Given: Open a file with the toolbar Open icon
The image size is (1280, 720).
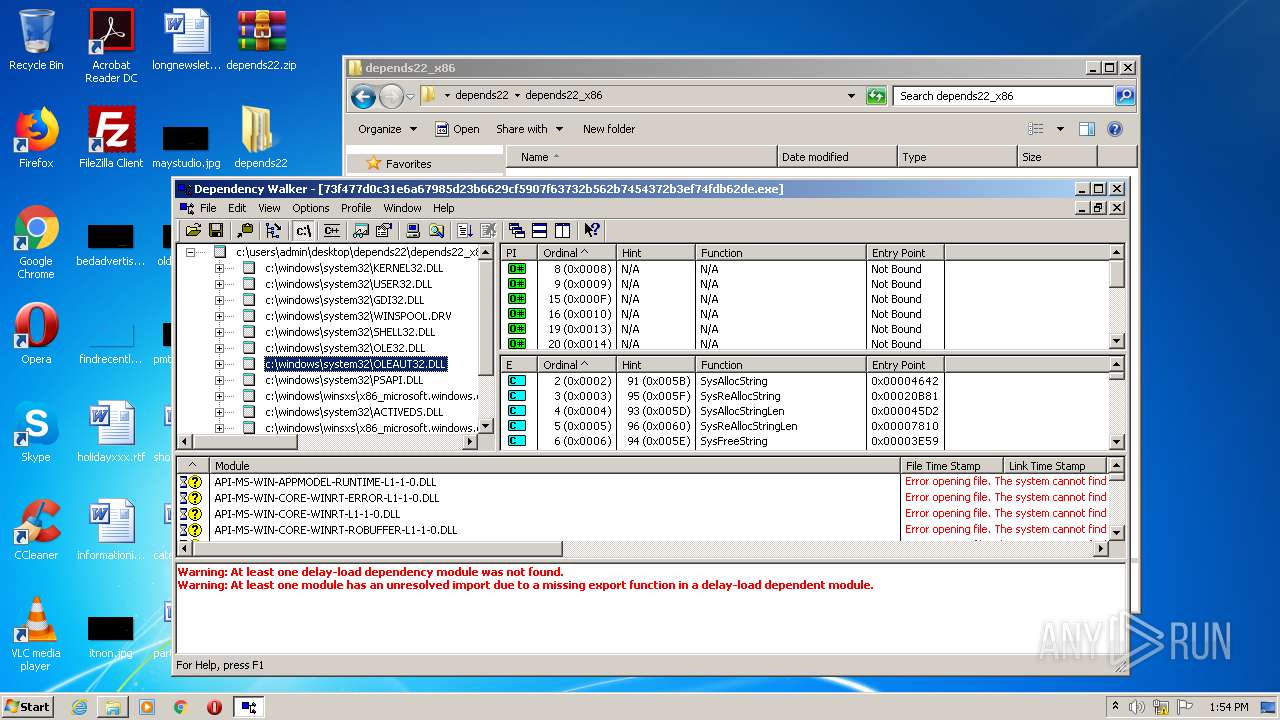Looking at the screenshot, I should click(x=194, y=230).
